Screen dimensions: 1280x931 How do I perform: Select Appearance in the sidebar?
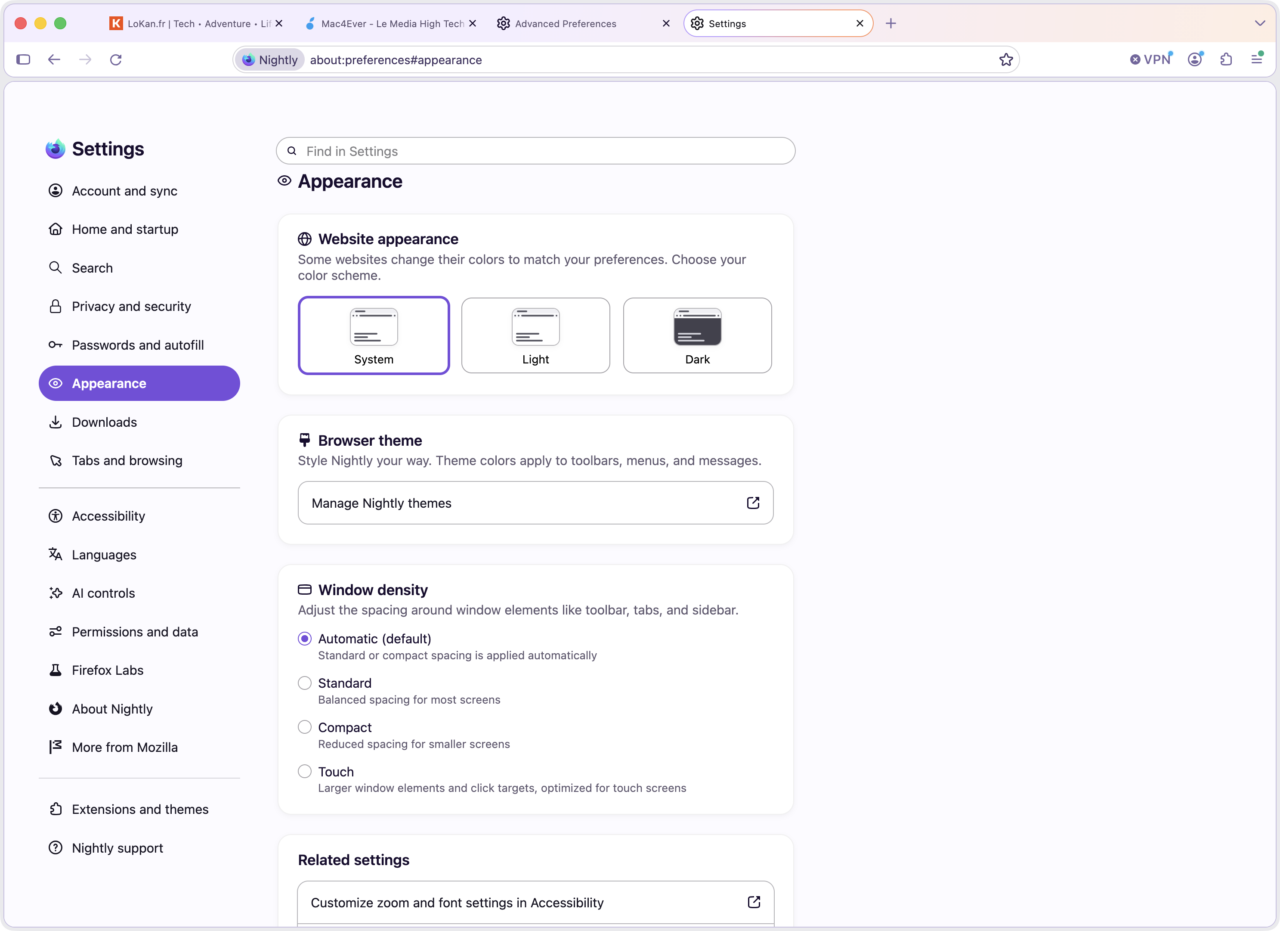139,383
